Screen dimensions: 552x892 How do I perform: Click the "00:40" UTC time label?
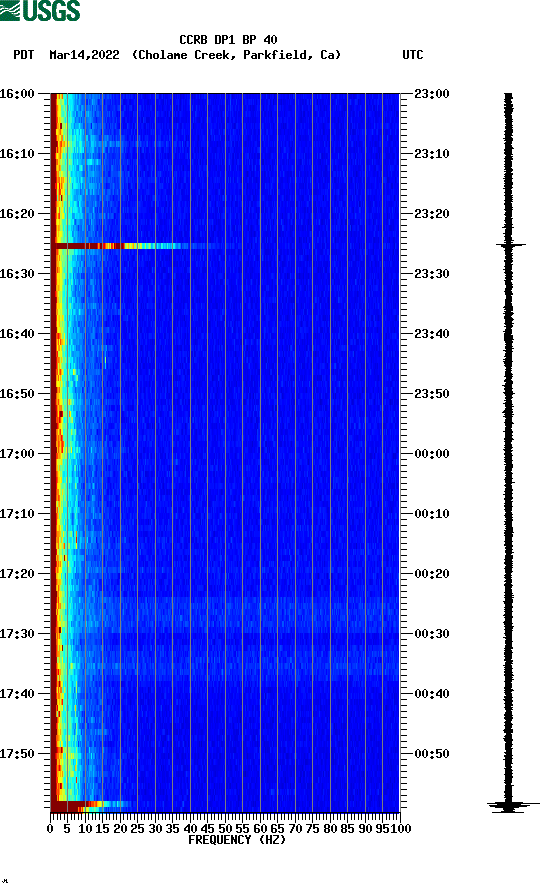(432, 694)
